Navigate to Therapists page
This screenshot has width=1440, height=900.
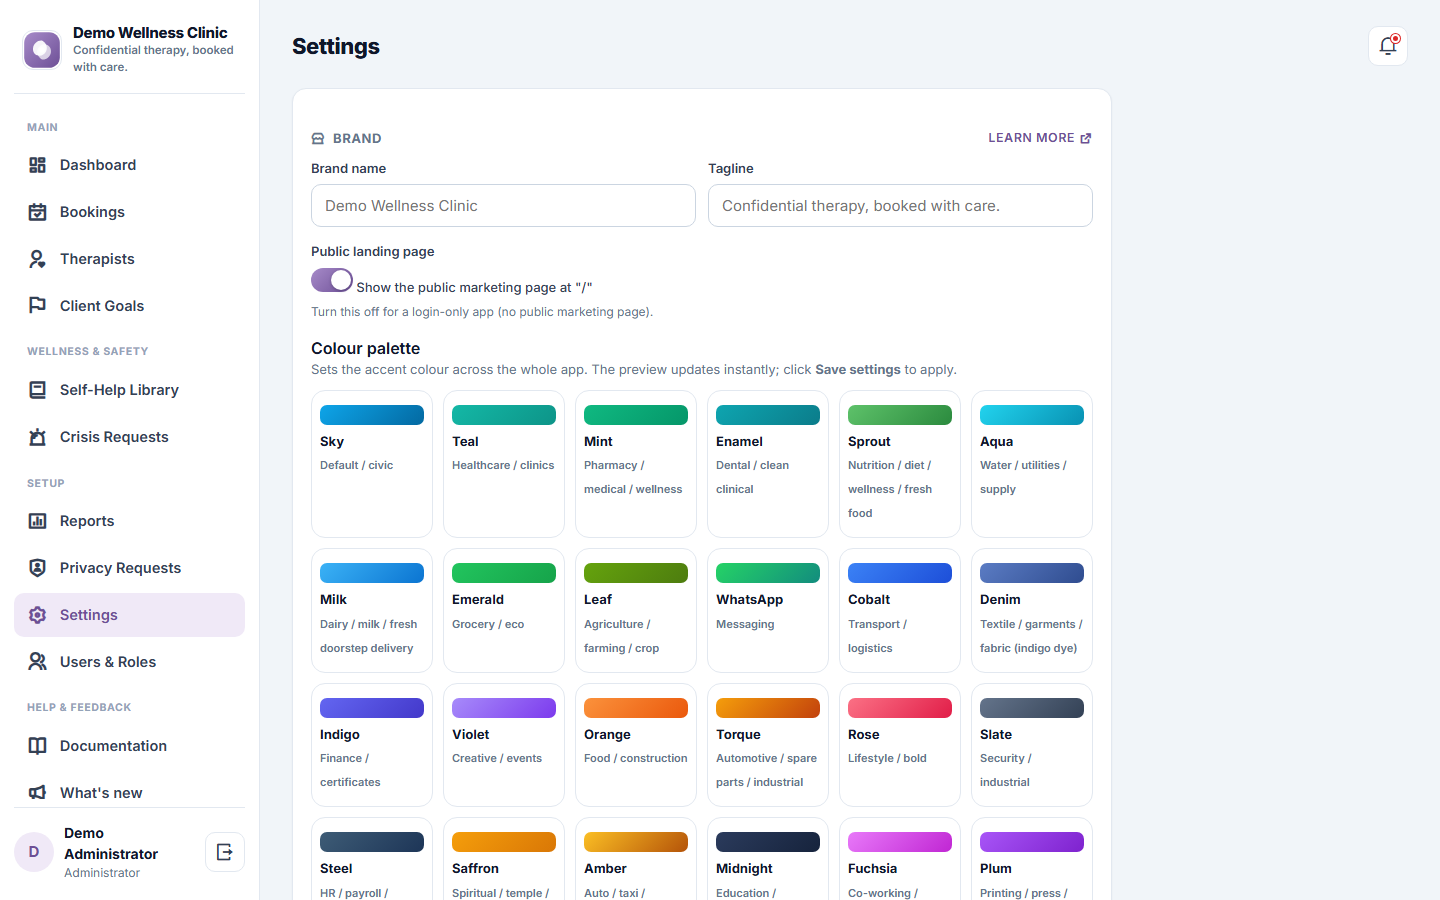(129, 259)
